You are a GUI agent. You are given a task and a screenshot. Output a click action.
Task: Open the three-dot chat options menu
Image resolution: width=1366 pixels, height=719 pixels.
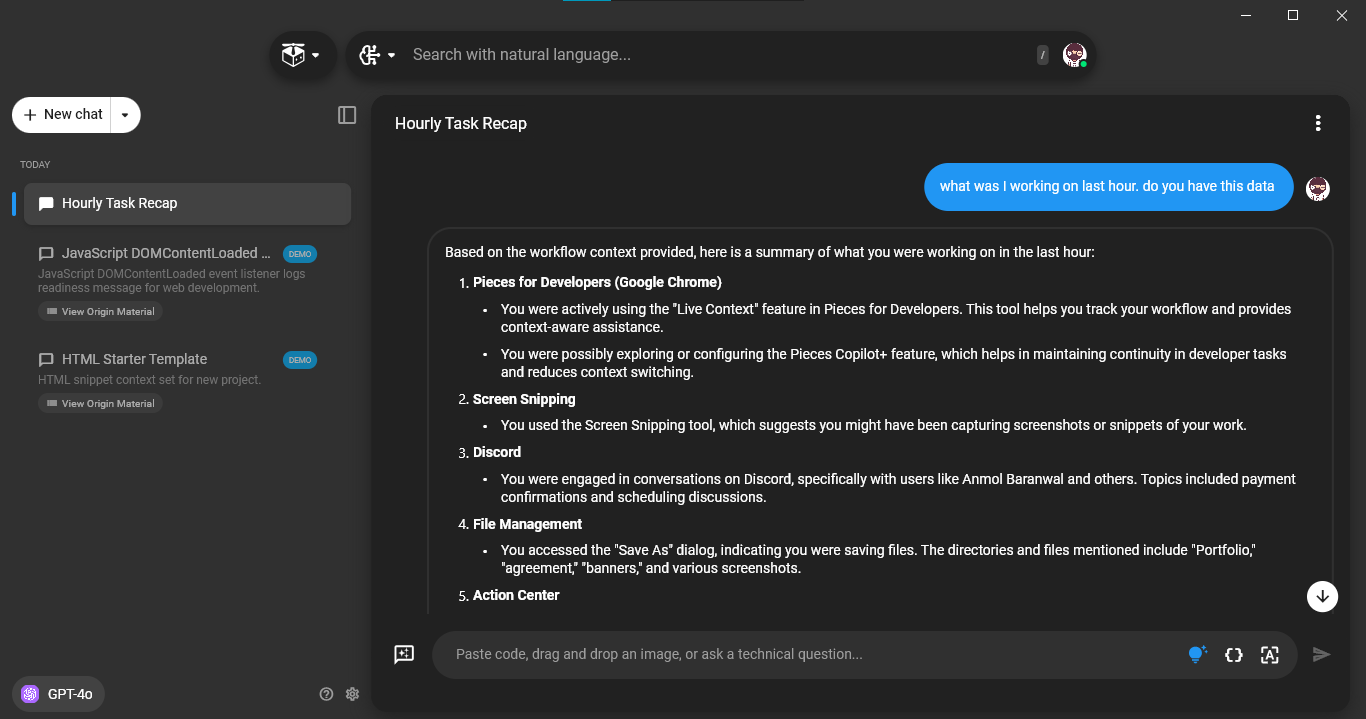(1318, 123)
